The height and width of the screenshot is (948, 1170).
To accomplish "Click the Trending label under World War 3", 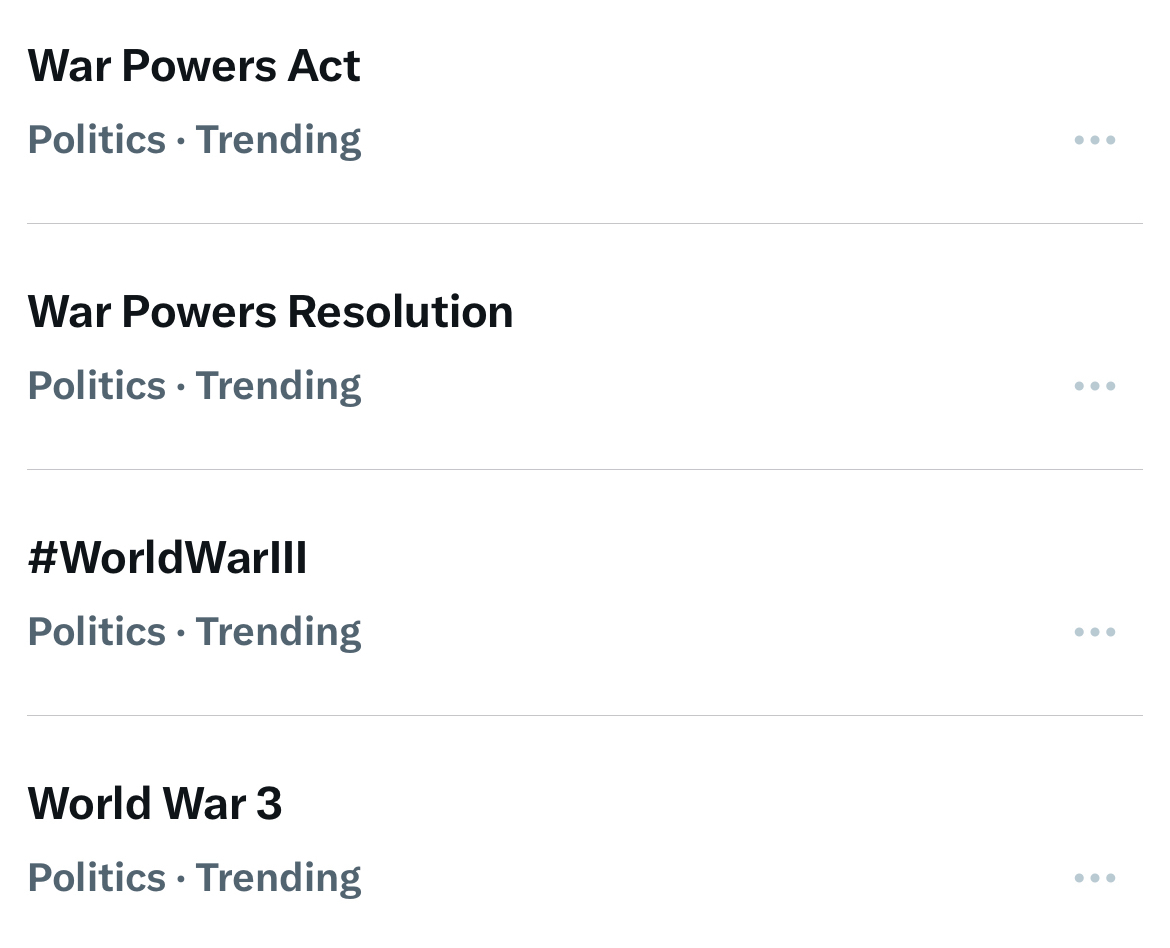I will pos(278,878).
